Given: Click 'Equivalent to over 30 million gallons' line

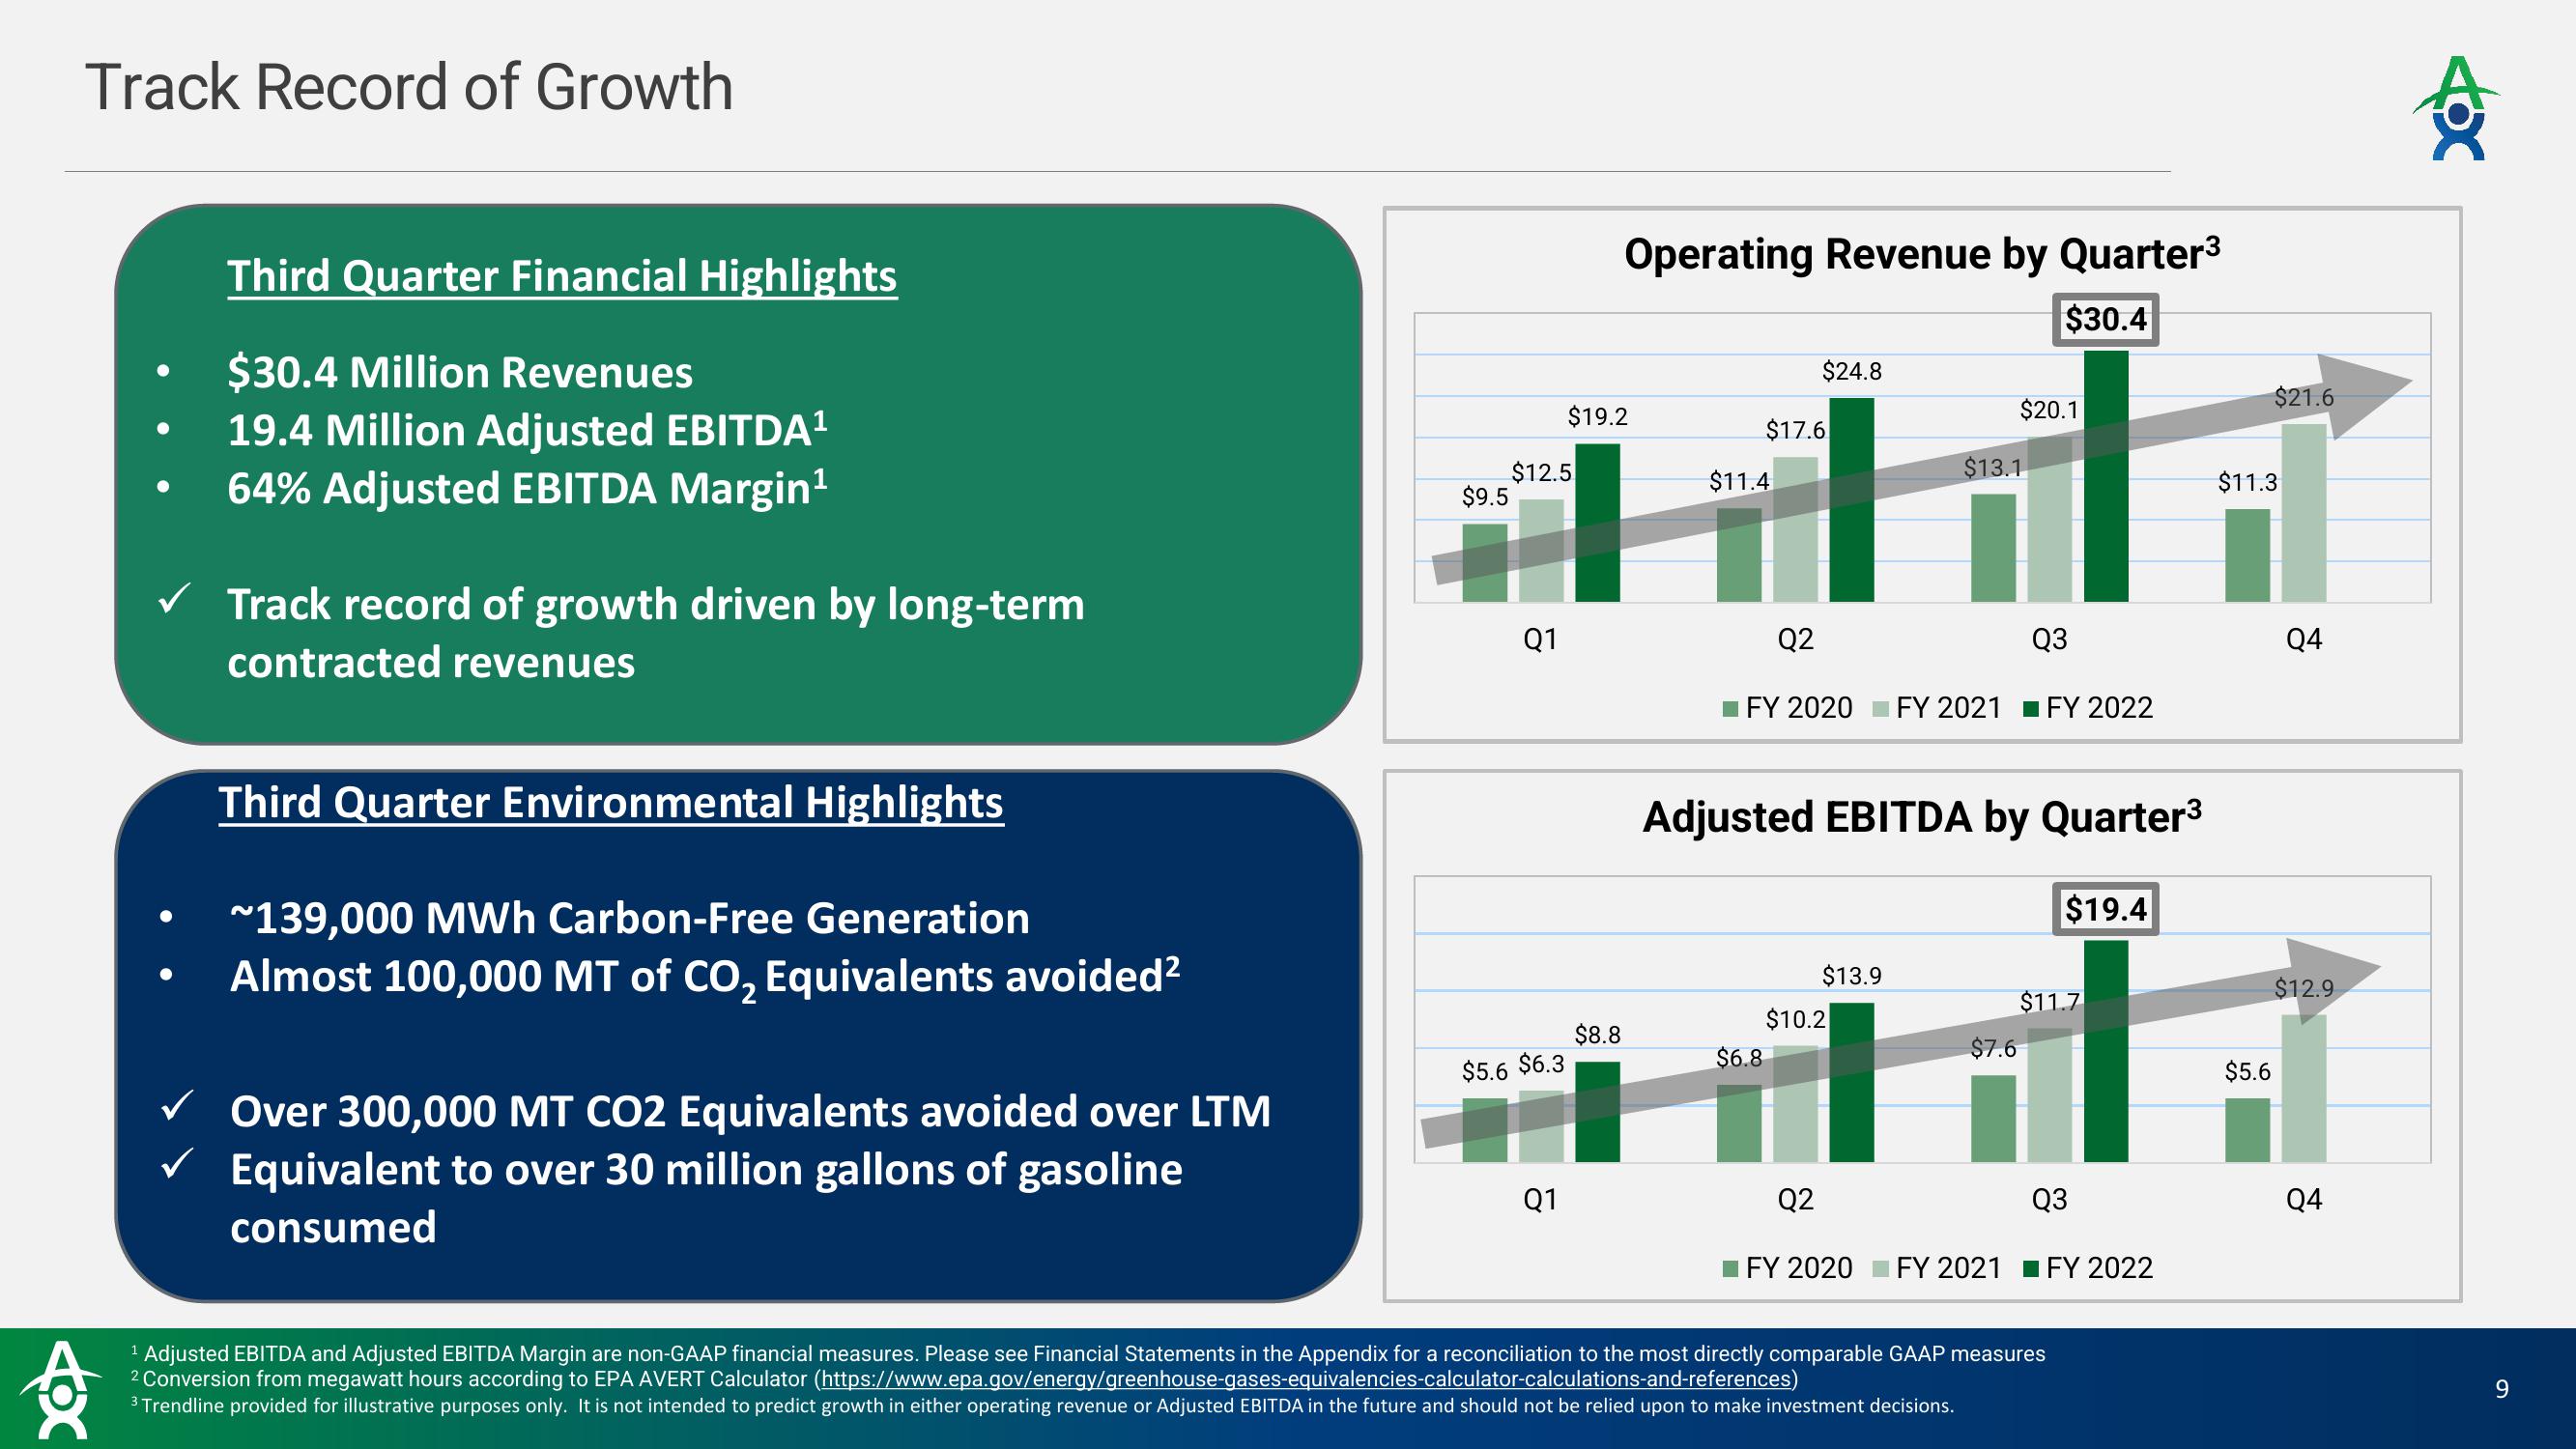Looking at the screenshot, I should click(x=706, y=1198).
